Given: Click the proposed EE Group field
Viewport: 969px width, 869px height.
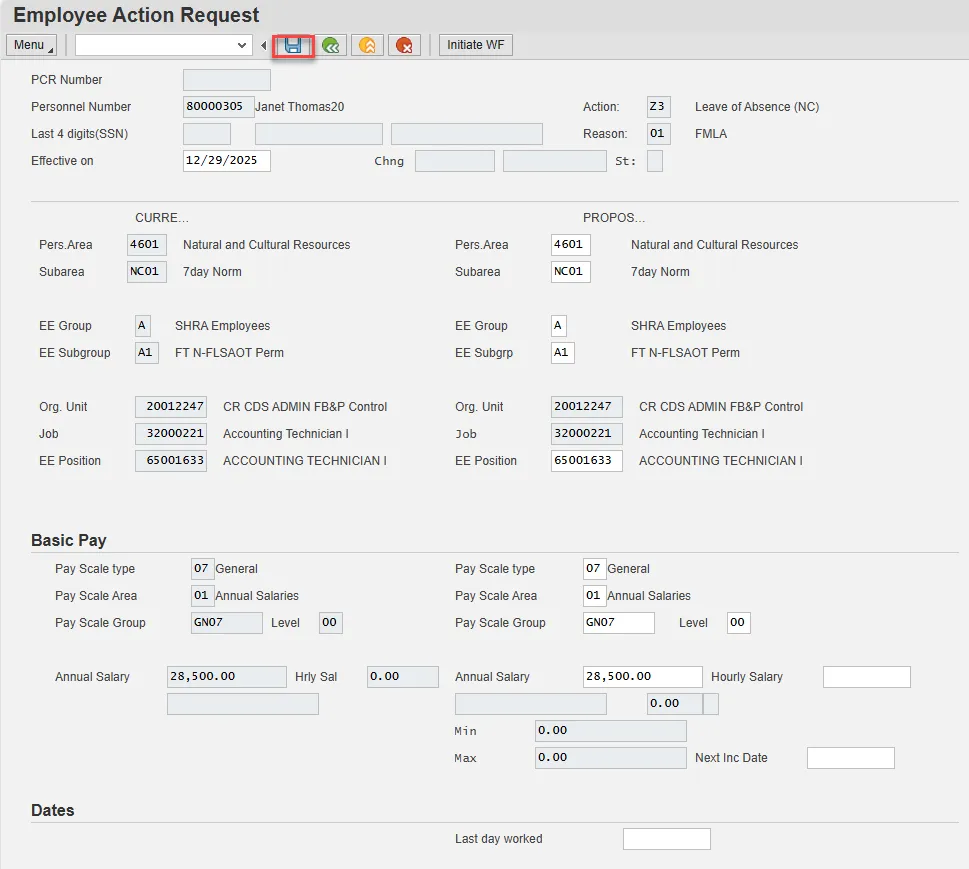Looking at the screenshot, I should point(558,326).
